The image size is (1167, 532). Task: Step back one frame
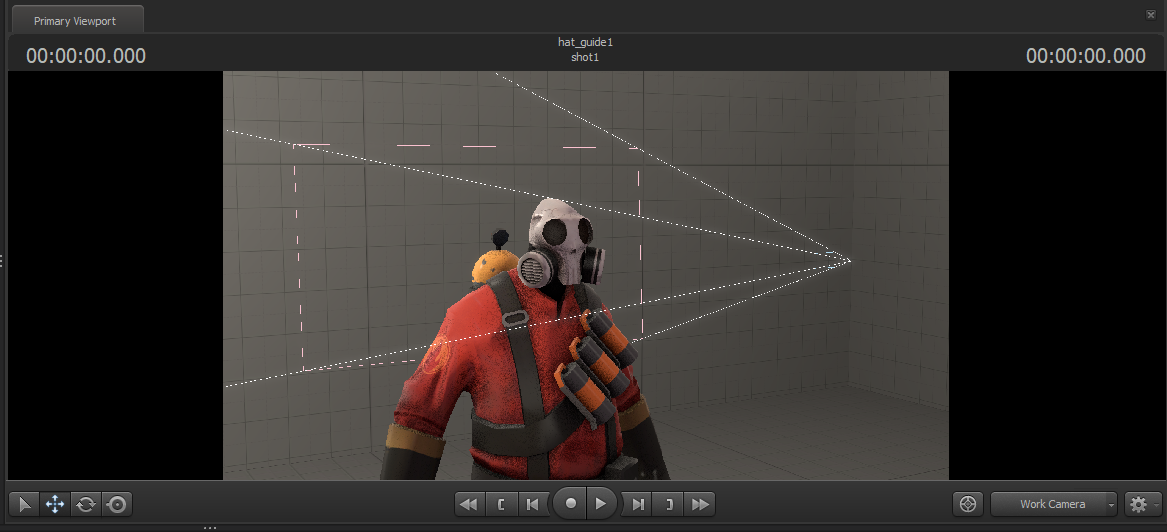pyautogui.click(x=532, y=504)
